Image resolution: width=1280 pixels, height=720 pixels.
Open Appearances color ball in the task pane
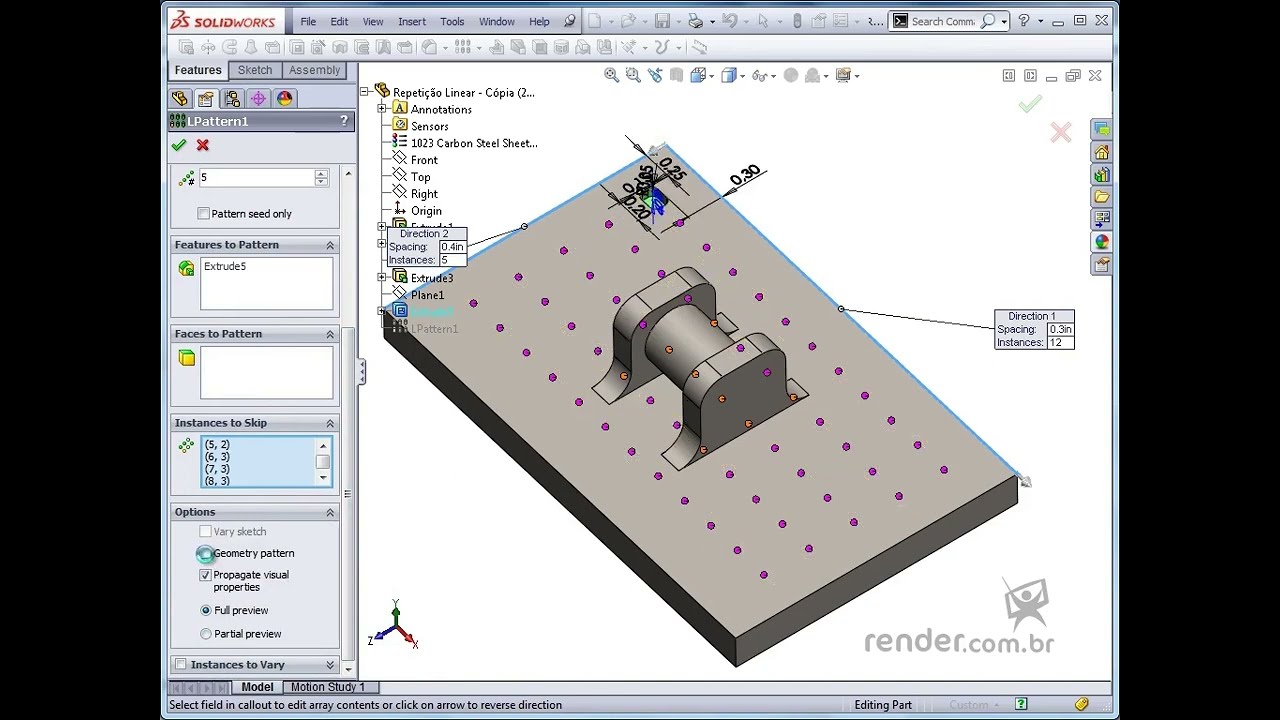point(1101,241)
